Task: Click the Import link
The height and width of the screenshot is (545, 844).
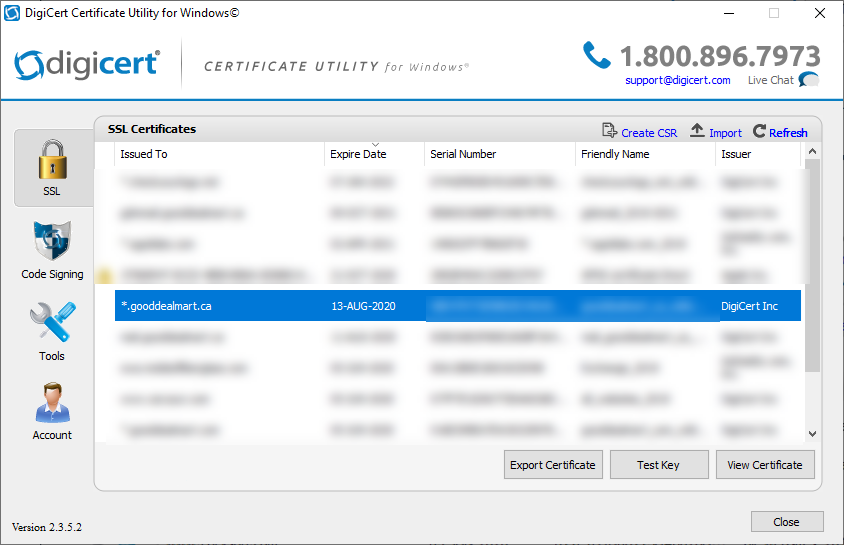Action: pyautogui.click(x=725, y=133)
